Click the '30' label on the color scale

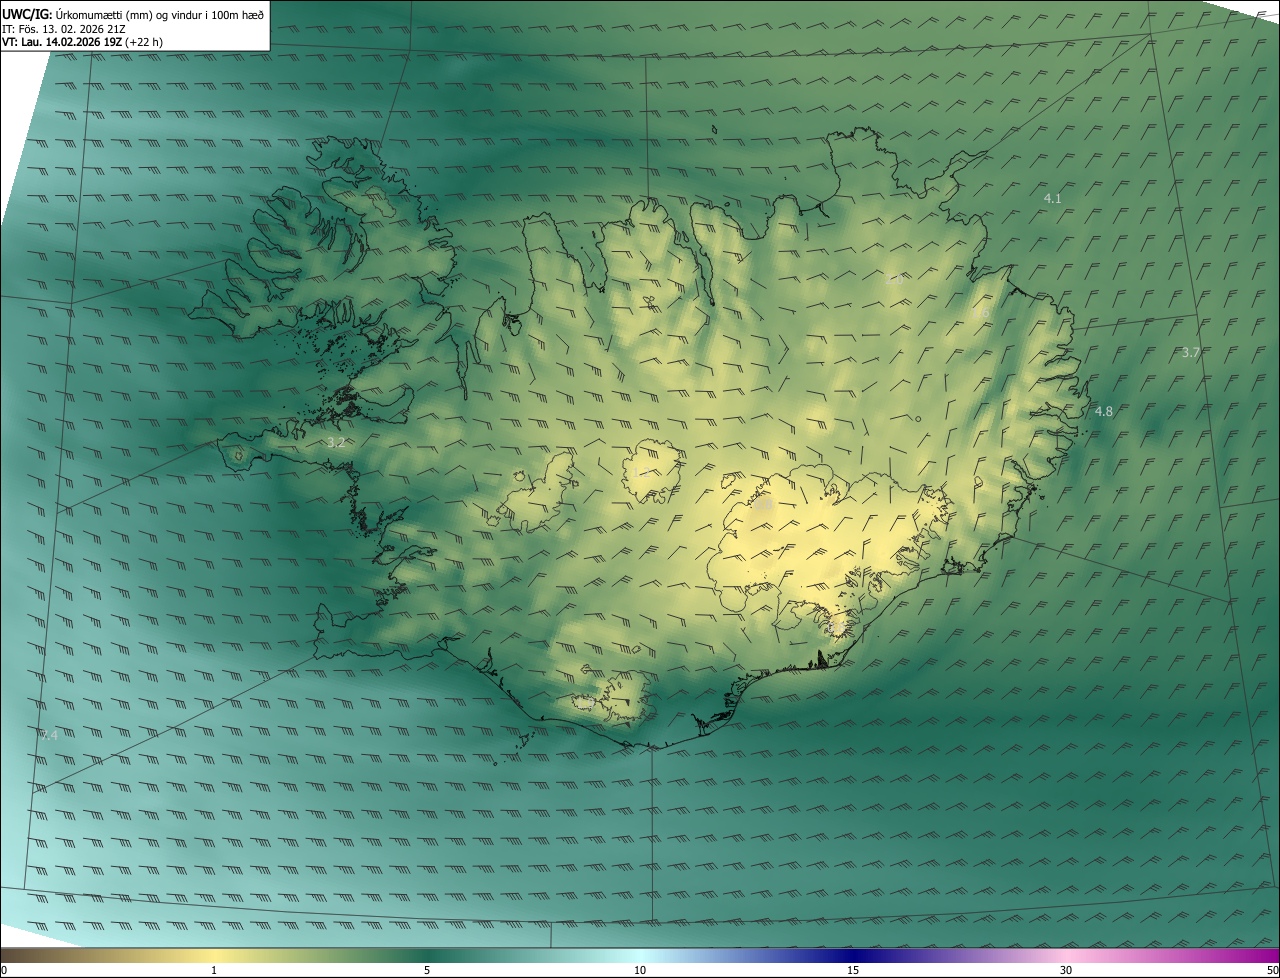(1066, 970)
